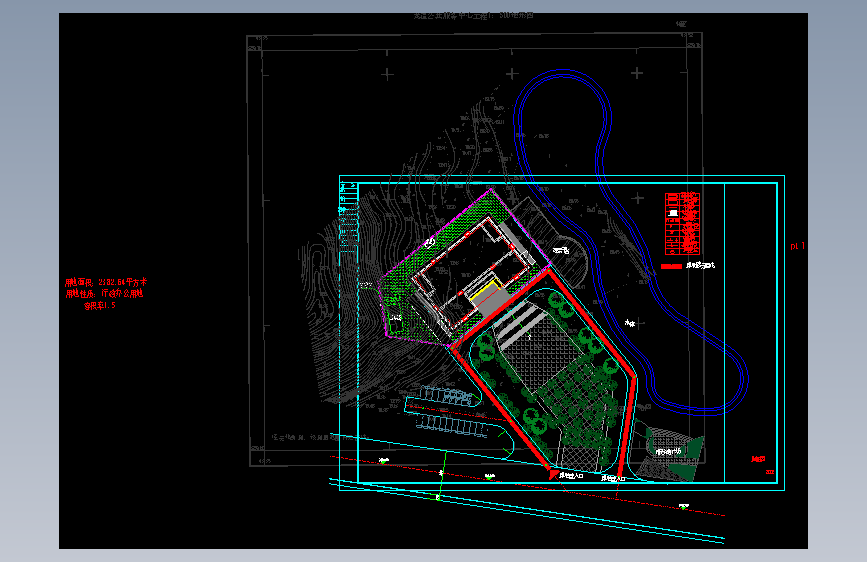Click the title text above the drawing
This screenshot has width=867, height=562.
473,16
